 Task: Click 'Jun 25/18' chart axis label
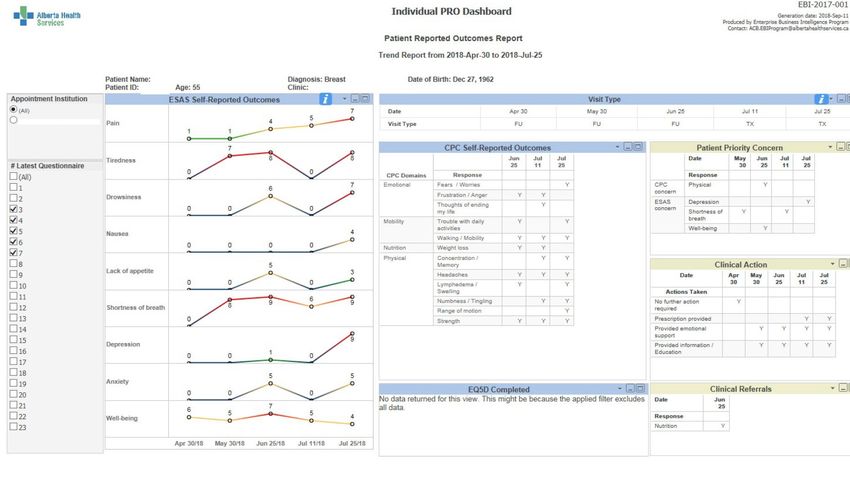271,444
